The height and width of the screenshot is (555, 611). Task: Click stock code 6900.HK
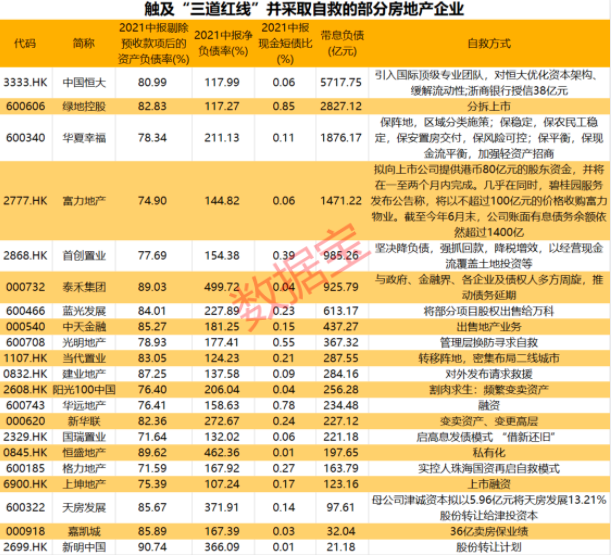click(x=25, y=484)
